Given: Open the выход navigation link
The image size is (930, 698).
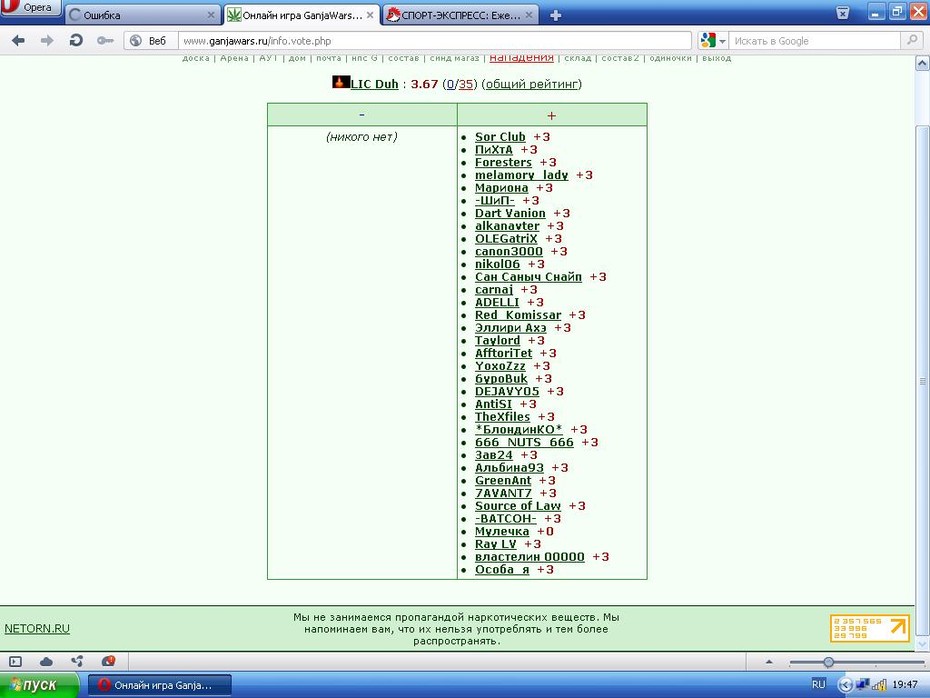Looking at the screenshot, I should click(x=716, y=58).
